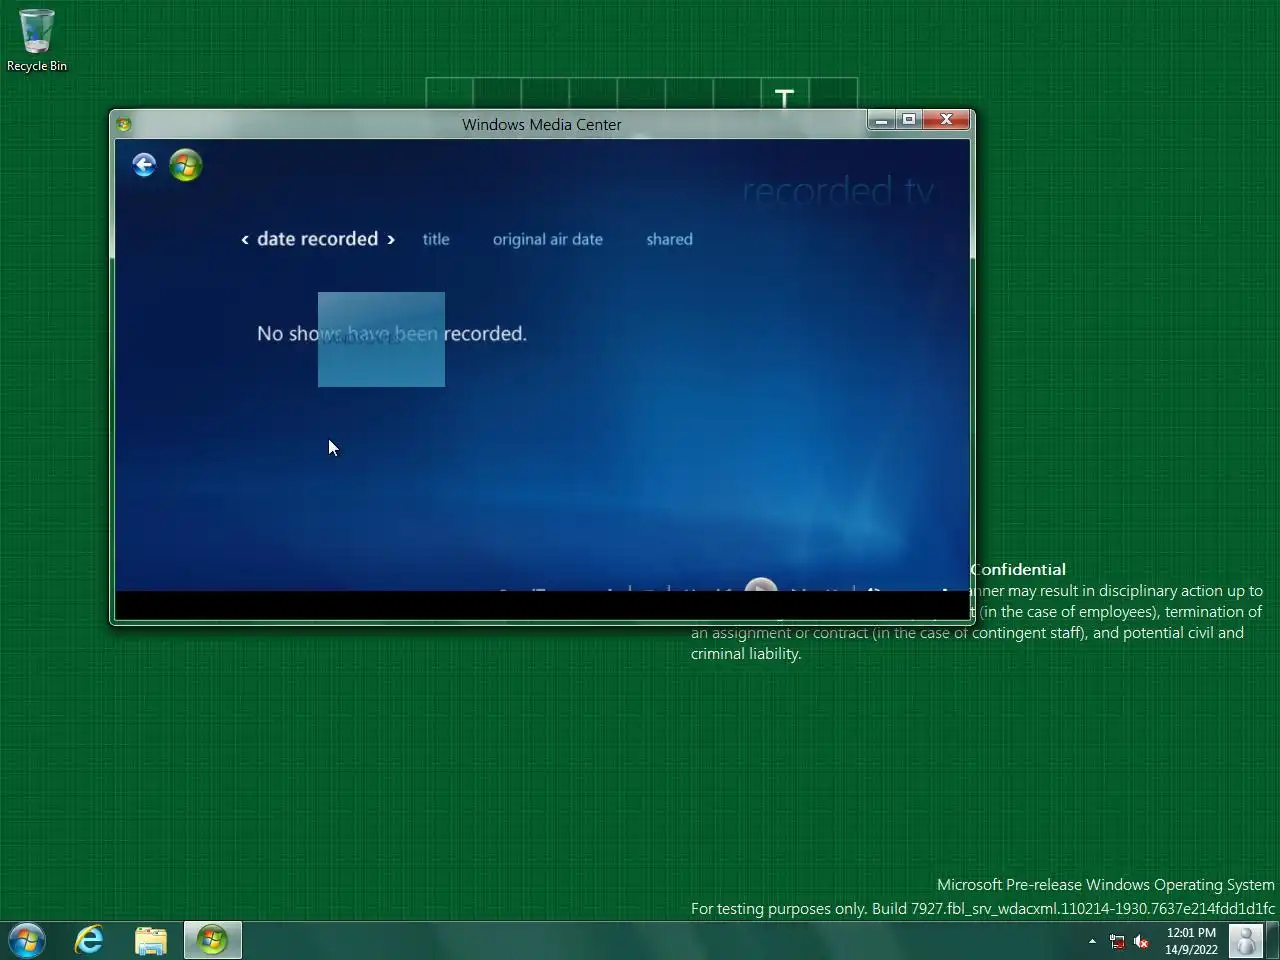The height and width of the screenshot is (960, 1280).
Task: Switch to the shared recordings view
Action: (669, 239)
